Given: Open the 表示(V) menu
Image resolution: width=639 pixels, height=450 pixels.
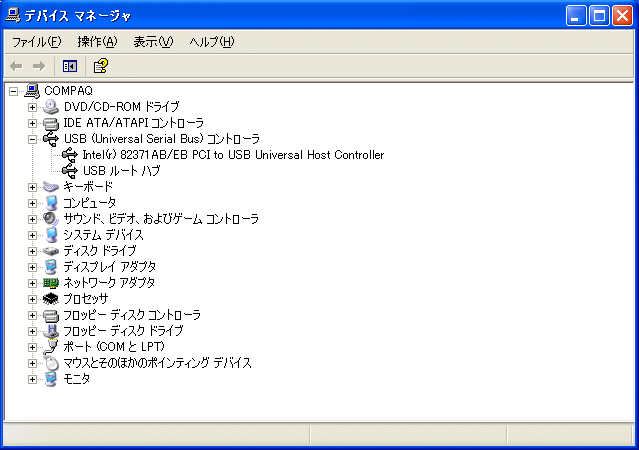Looking at the screenshot, I should pos(153,42).
